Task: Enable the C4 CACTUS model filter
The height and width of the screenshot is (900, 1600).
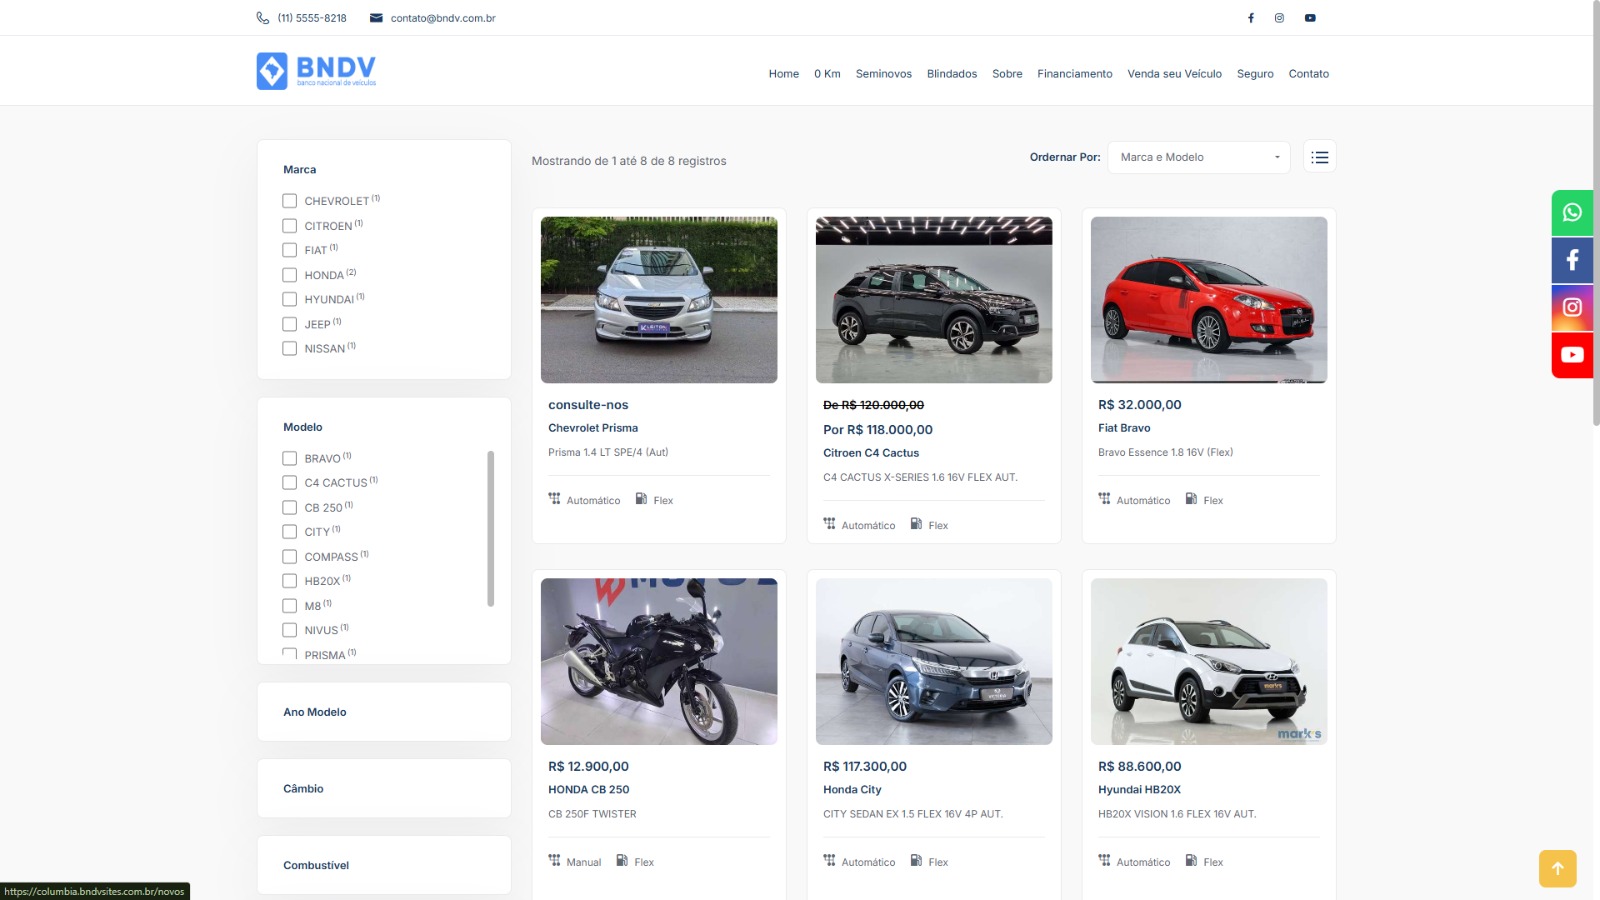Action: tap(290, 483)
